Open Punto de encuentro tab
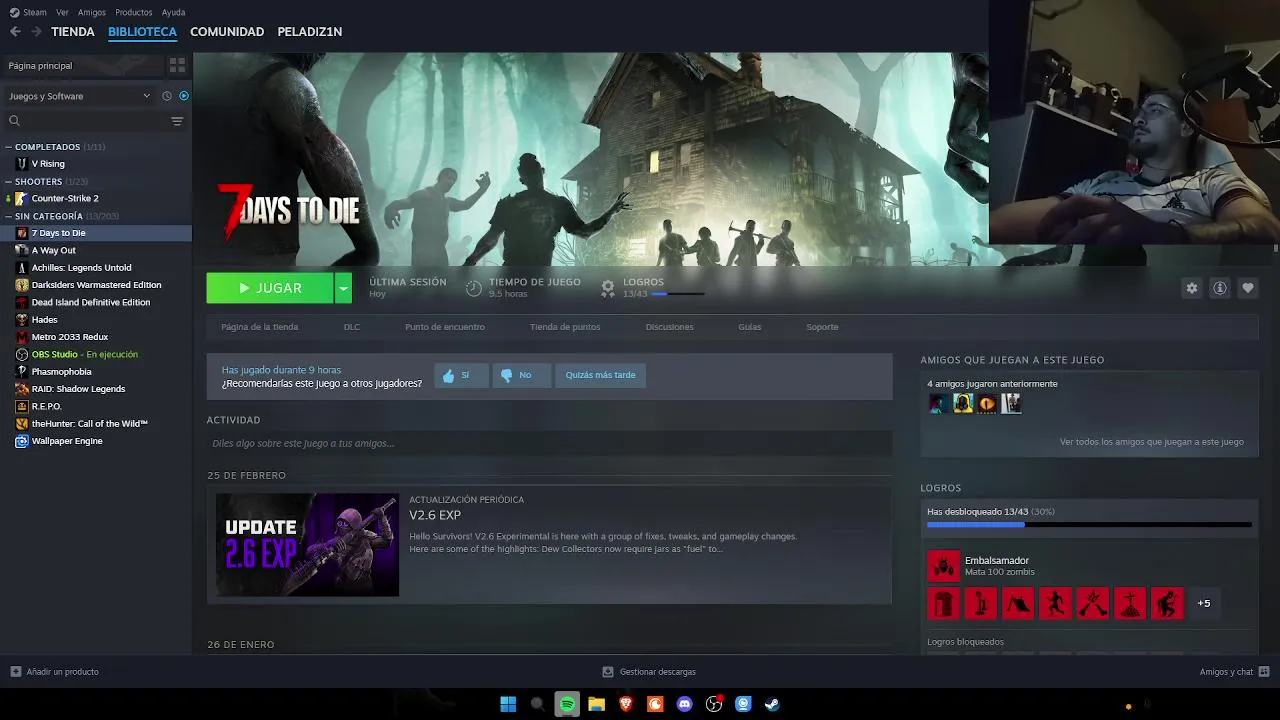Image resolution: width=1280 pixels, height=720 pixels. tap(445, 327)
